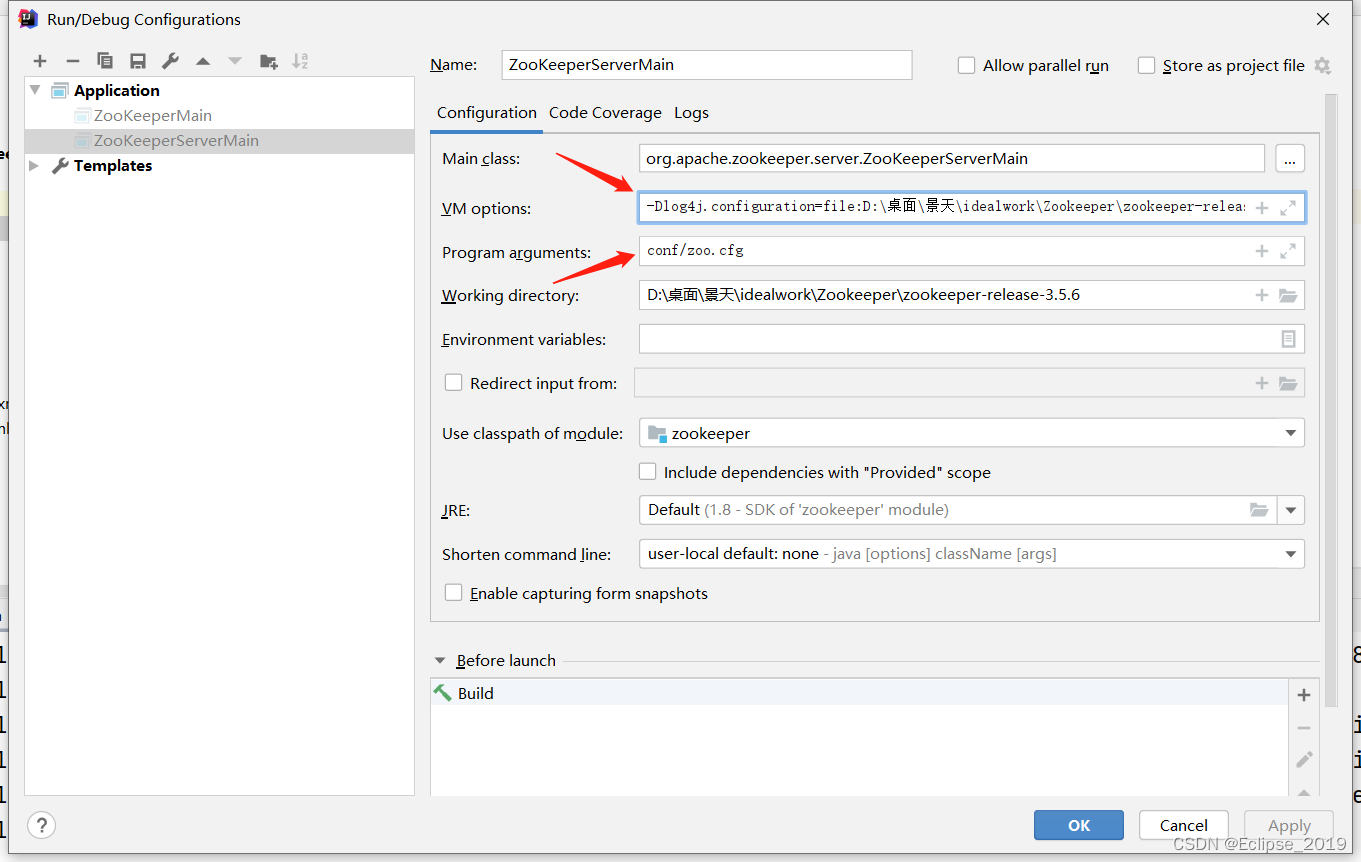Image resolution: width=1361 pixels, height=862 pixels.
Task: Remove the Before launch task
Action: 1304,728
